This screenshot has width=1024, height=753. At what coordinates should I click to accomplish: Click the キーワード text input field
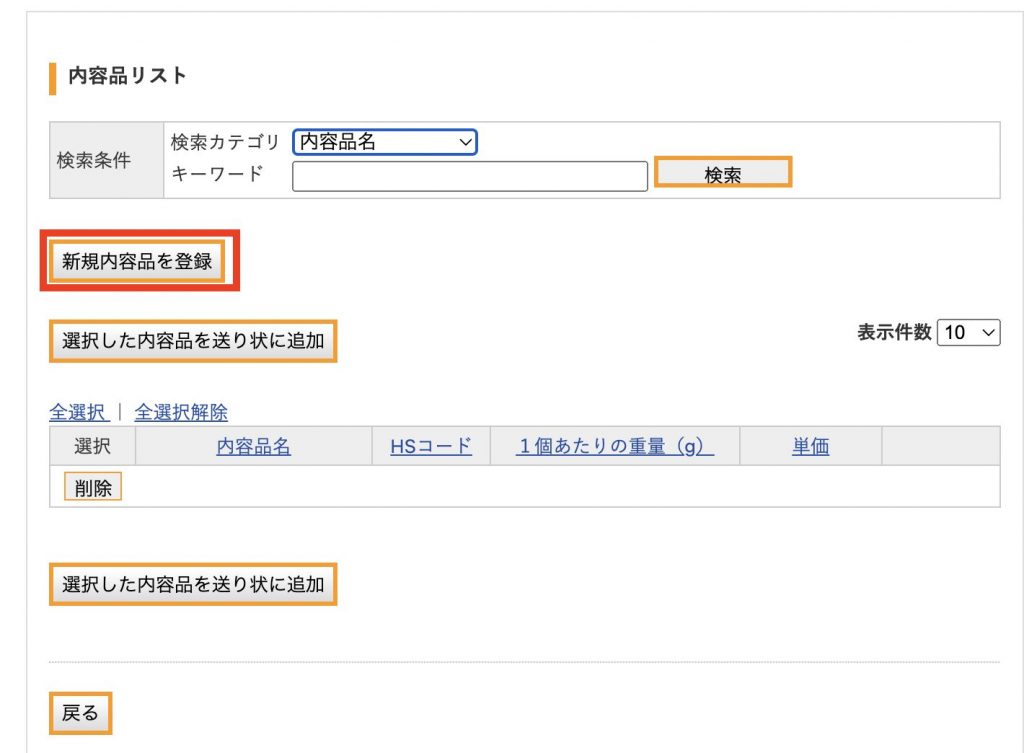[x=470, y=176]
